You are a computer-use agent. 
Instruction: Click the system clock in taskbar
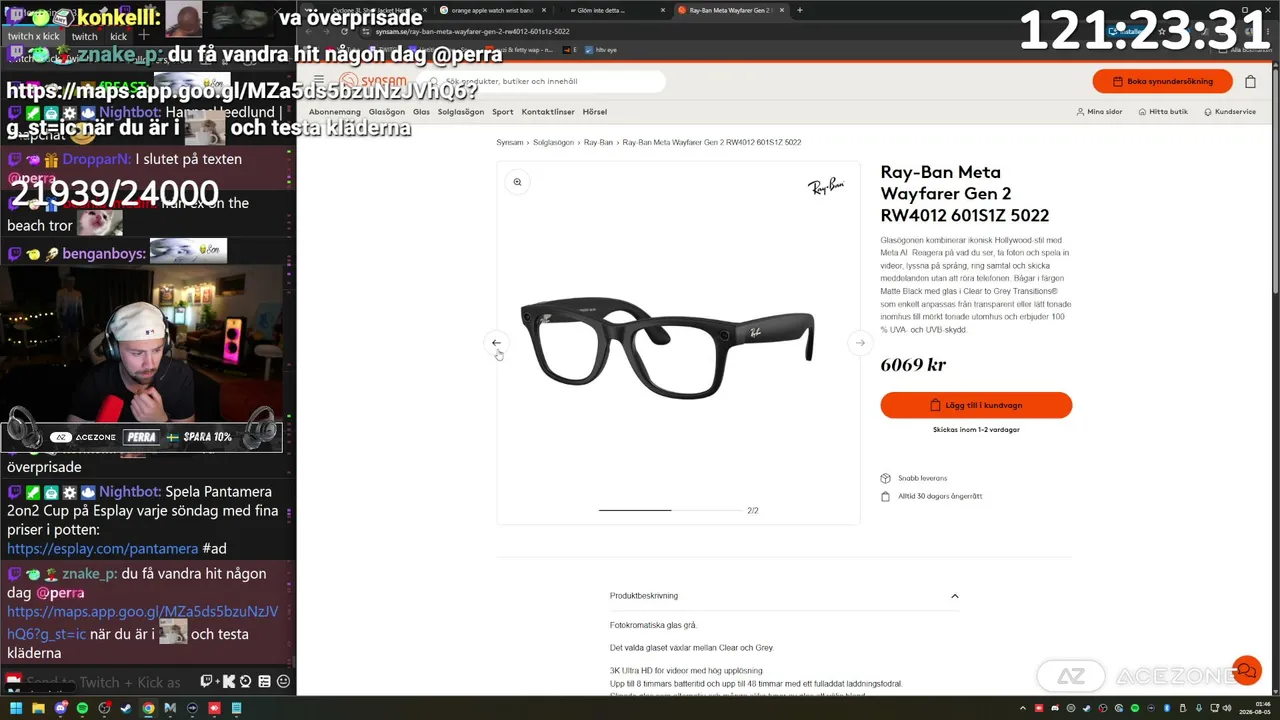click(1257, 708)
